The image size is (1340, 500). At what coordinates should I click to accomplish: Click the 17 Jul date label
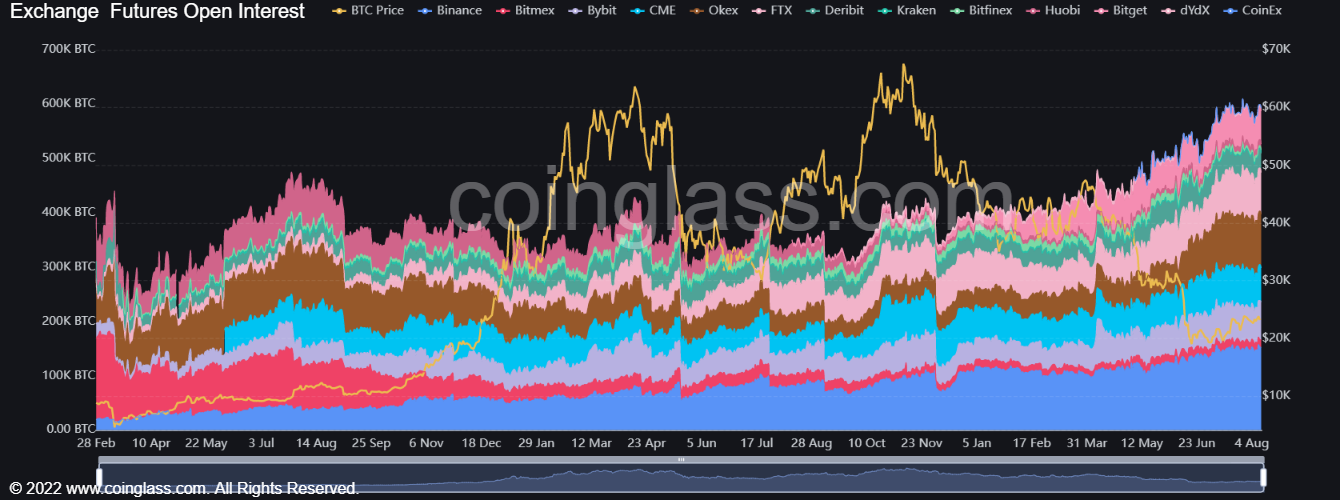click(756, 443)
